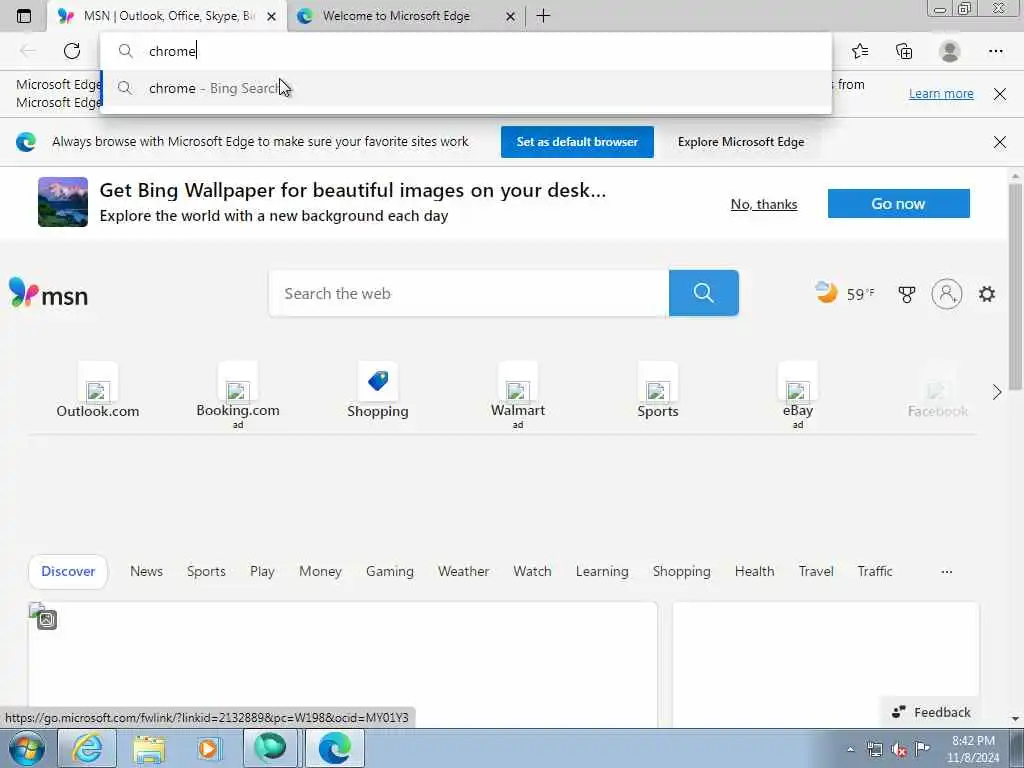This screenshot has height=768, width=1024.
Task: Select the Travel feed tab
Action: (816, 571)
